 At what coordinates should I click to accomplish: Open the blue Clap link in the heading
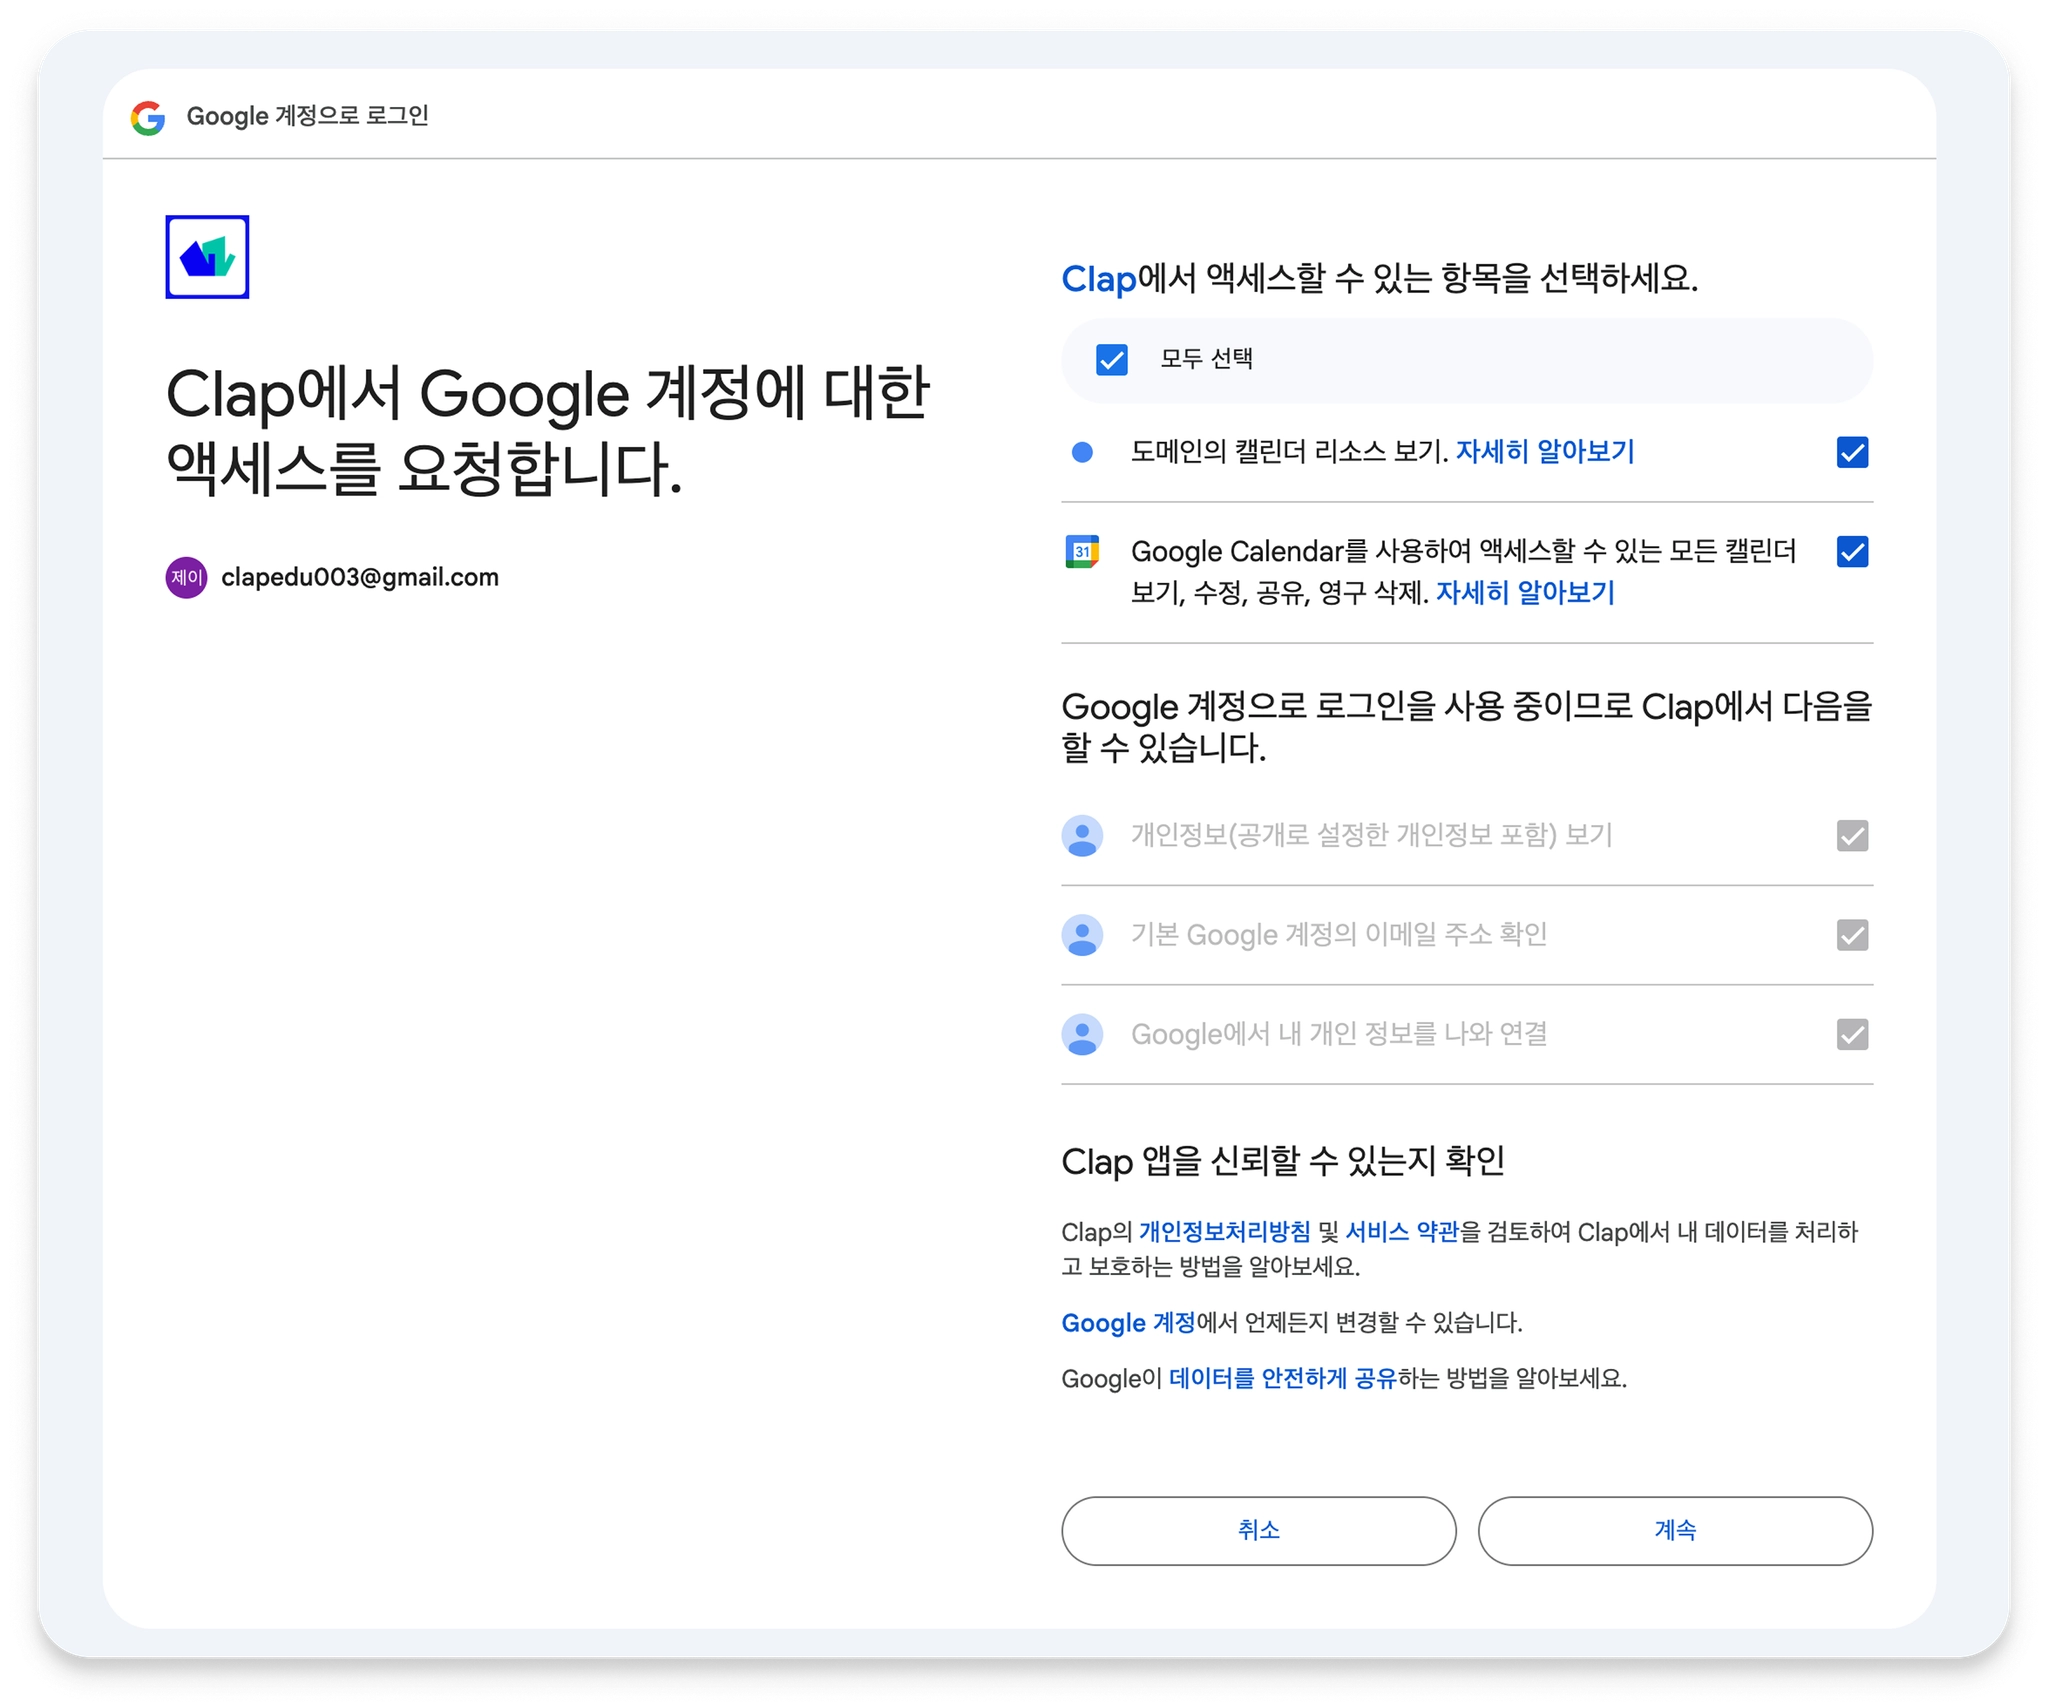point(1098,279)
